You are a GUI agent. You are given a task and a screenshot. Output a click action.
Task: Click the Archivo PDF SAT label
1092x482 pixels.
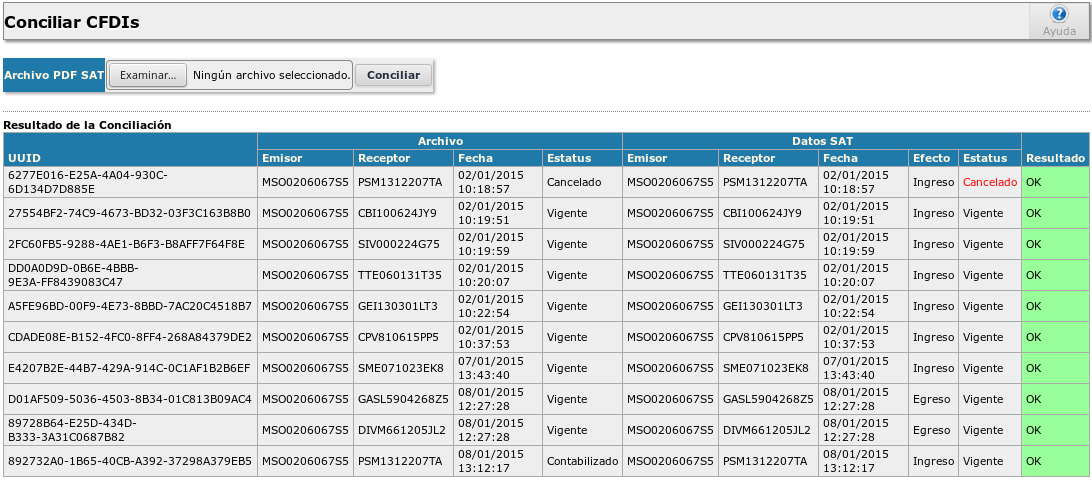pyautogui.click(x=54, y=75)
